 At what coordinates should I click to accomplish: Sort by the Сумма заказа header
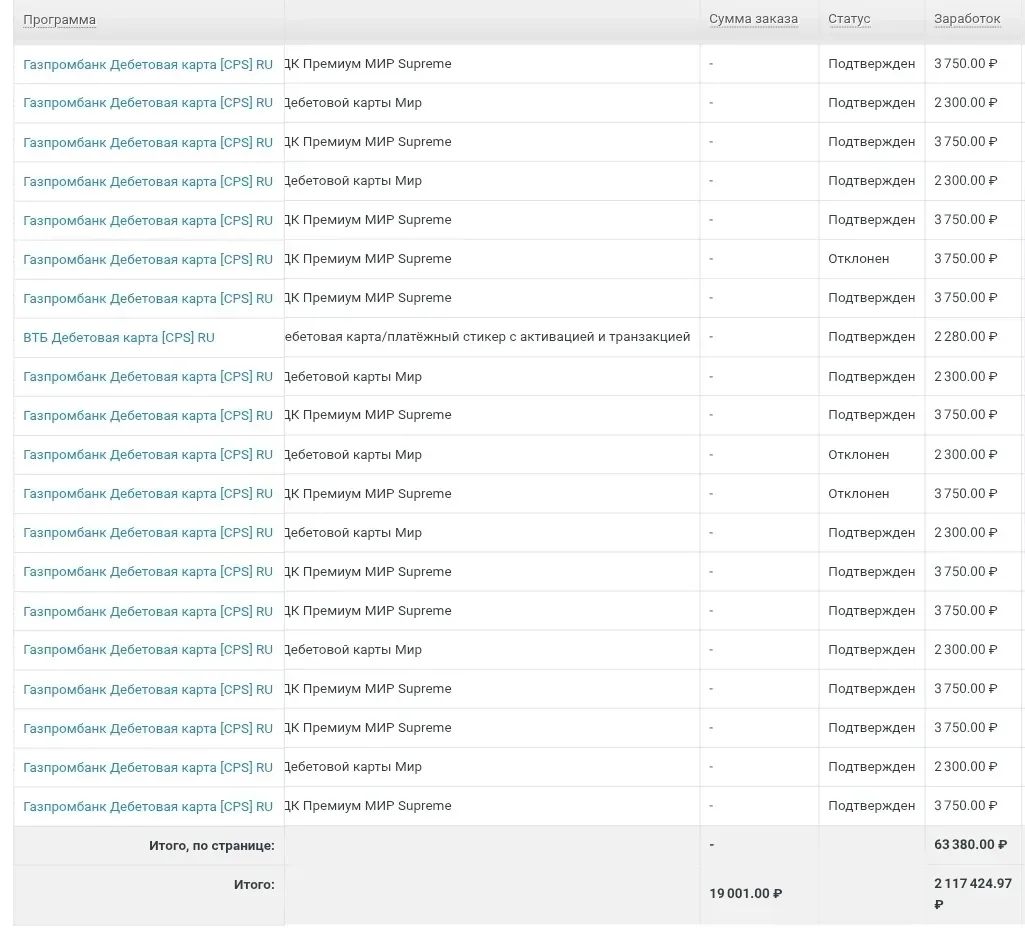pyautogui.click(x=753, y=19)
